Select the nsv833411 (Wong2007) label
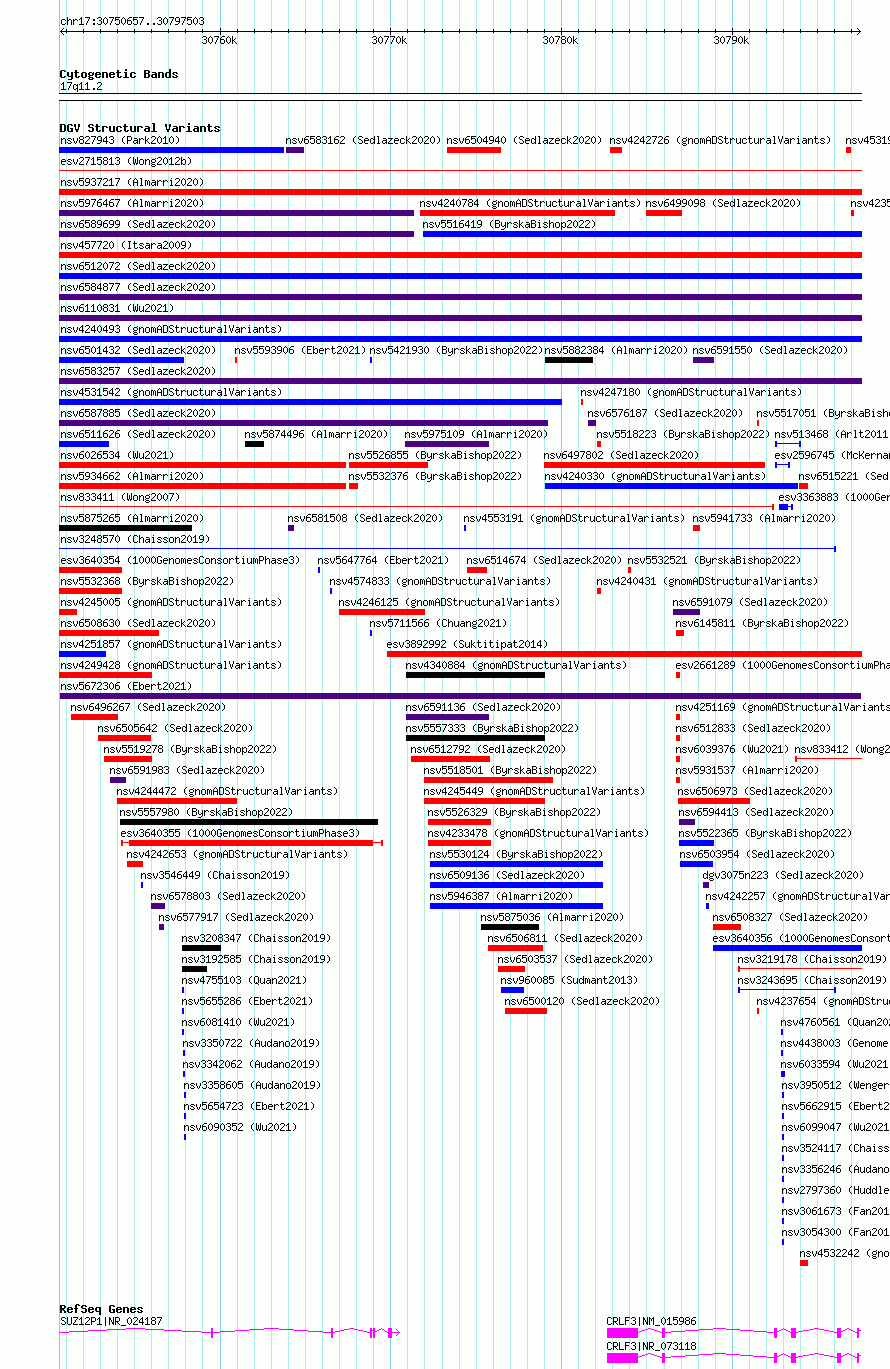 (x=119, y=497)
